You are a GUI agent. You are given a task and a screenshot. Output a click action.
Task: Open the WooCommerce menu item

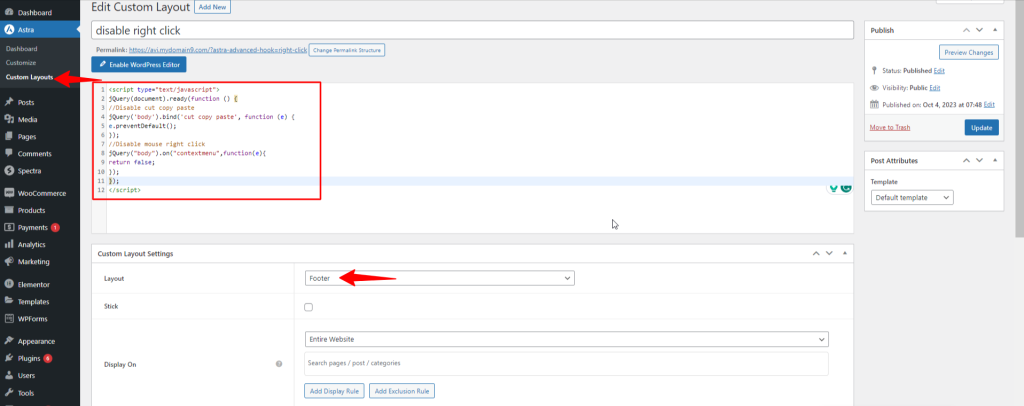(x=40, y=193)
